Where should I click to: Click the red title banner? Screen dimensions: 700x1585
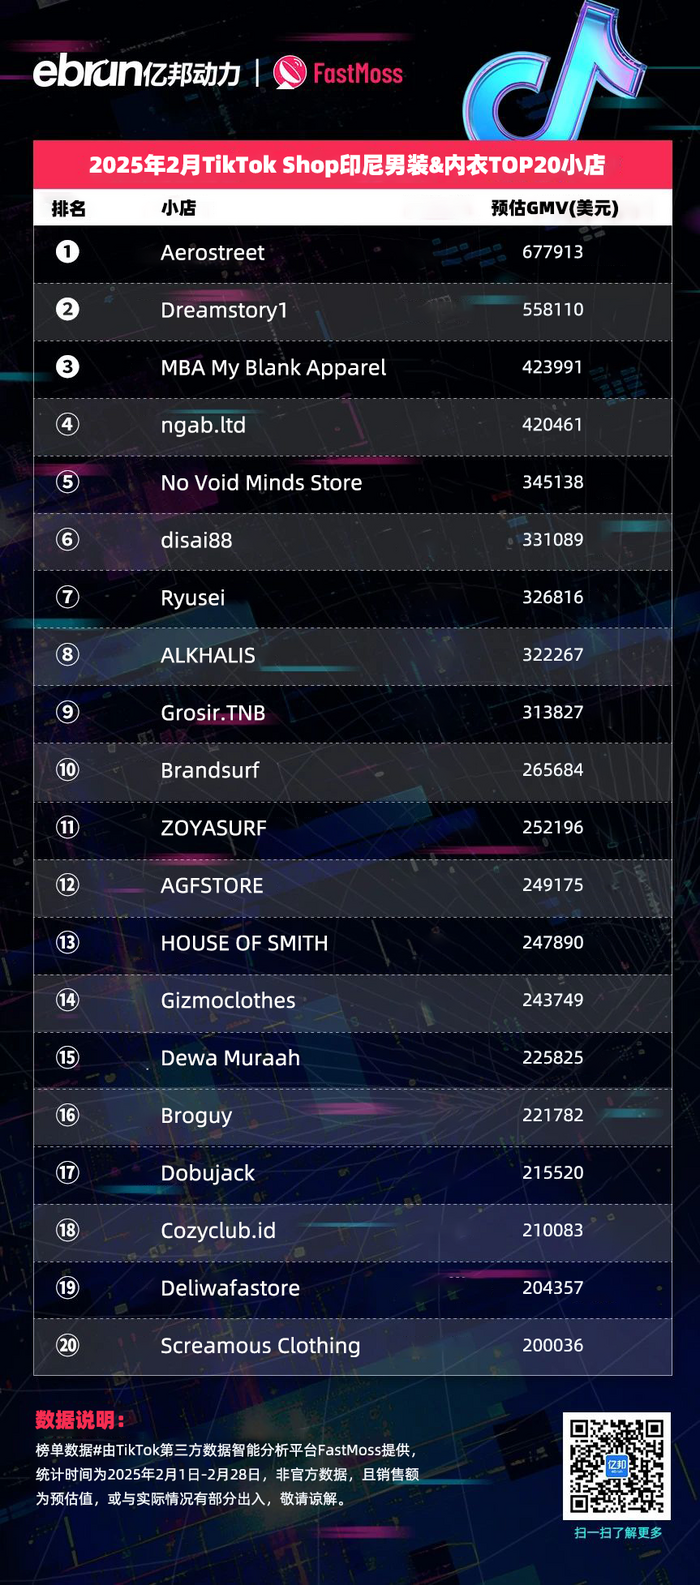tap(352, 165)
